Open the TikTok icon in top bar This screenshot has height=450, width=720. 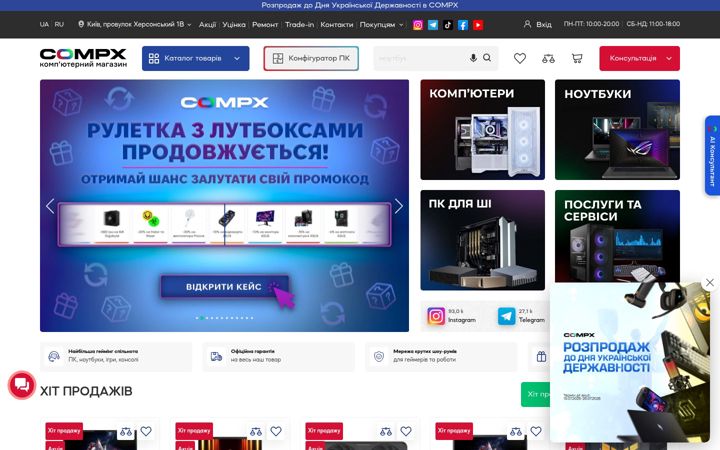[x=448, y=25]
